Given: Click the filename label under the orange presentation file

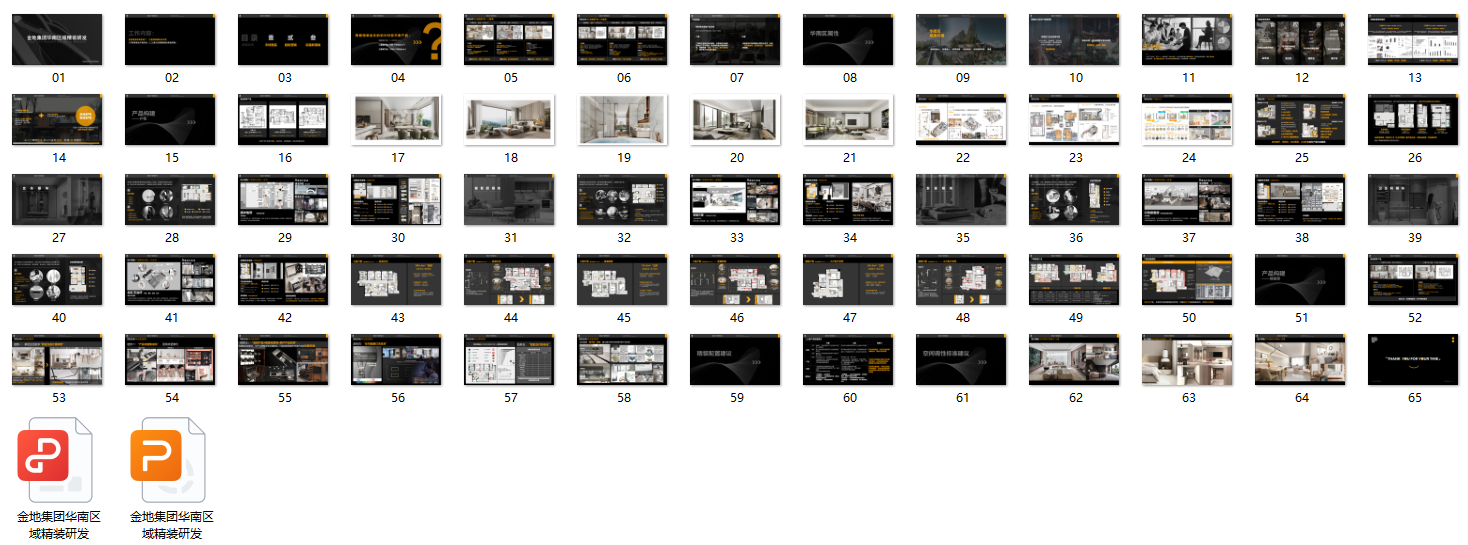Looking at the screenshot, I should [171, 525].
